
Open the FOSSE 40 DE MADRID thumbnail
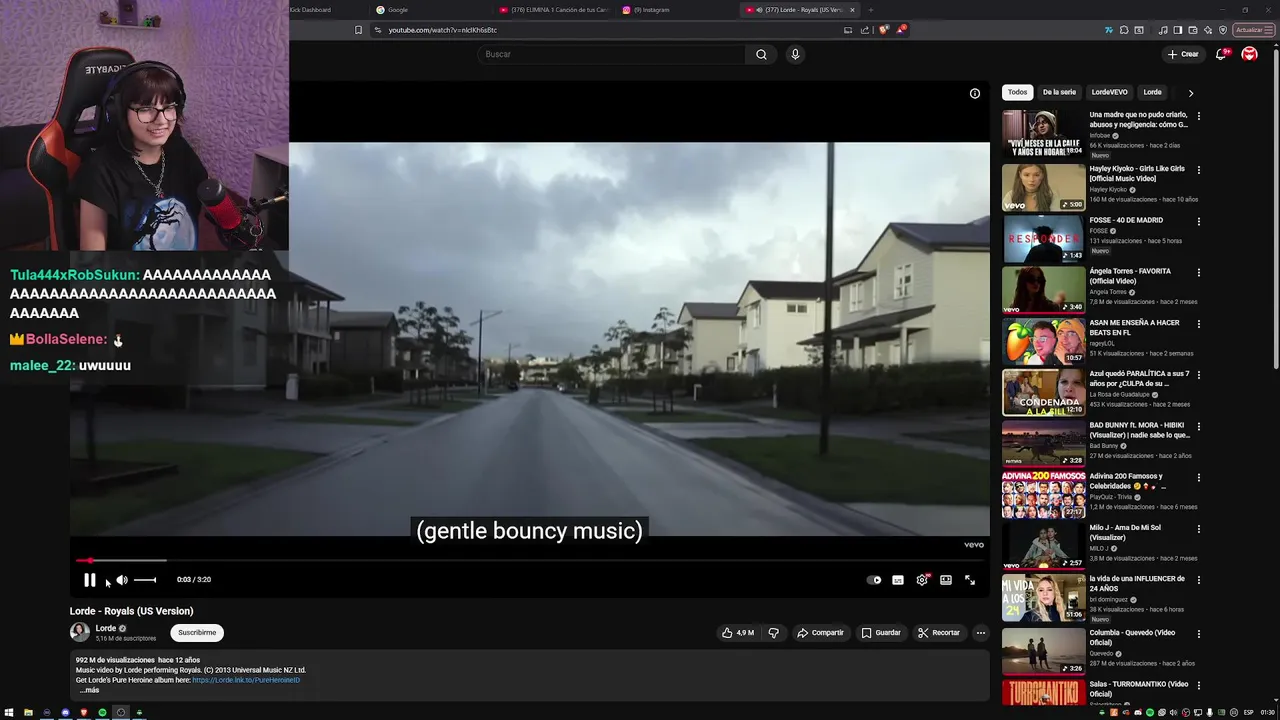(x=1043, y=238)
